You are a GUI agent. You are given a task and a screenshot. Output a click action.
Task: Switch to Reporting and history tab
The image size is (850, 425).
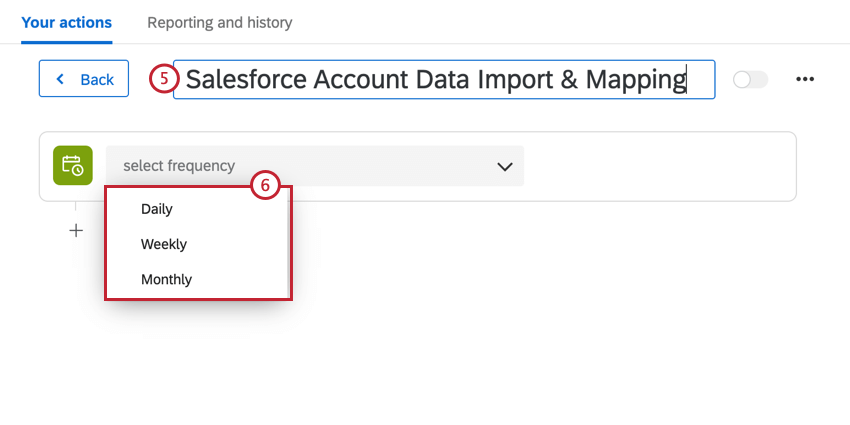tap(220, 23)
